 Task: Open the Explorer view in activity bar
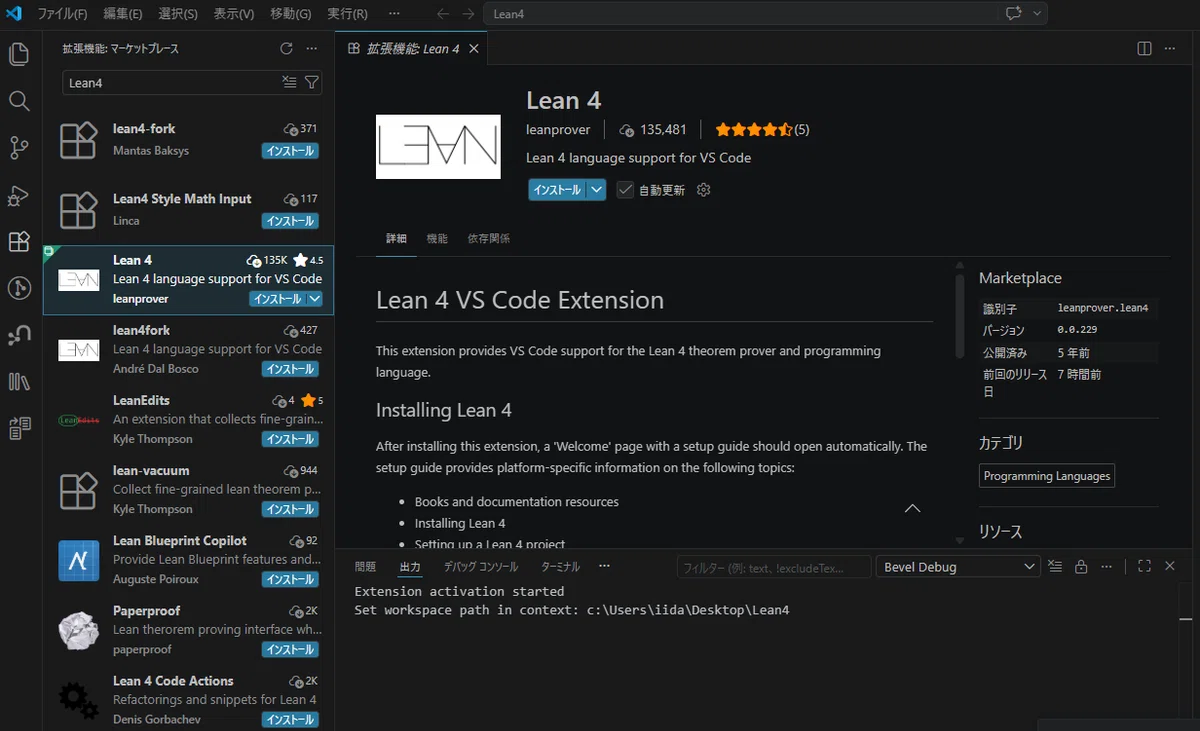(x=18, y=54)
